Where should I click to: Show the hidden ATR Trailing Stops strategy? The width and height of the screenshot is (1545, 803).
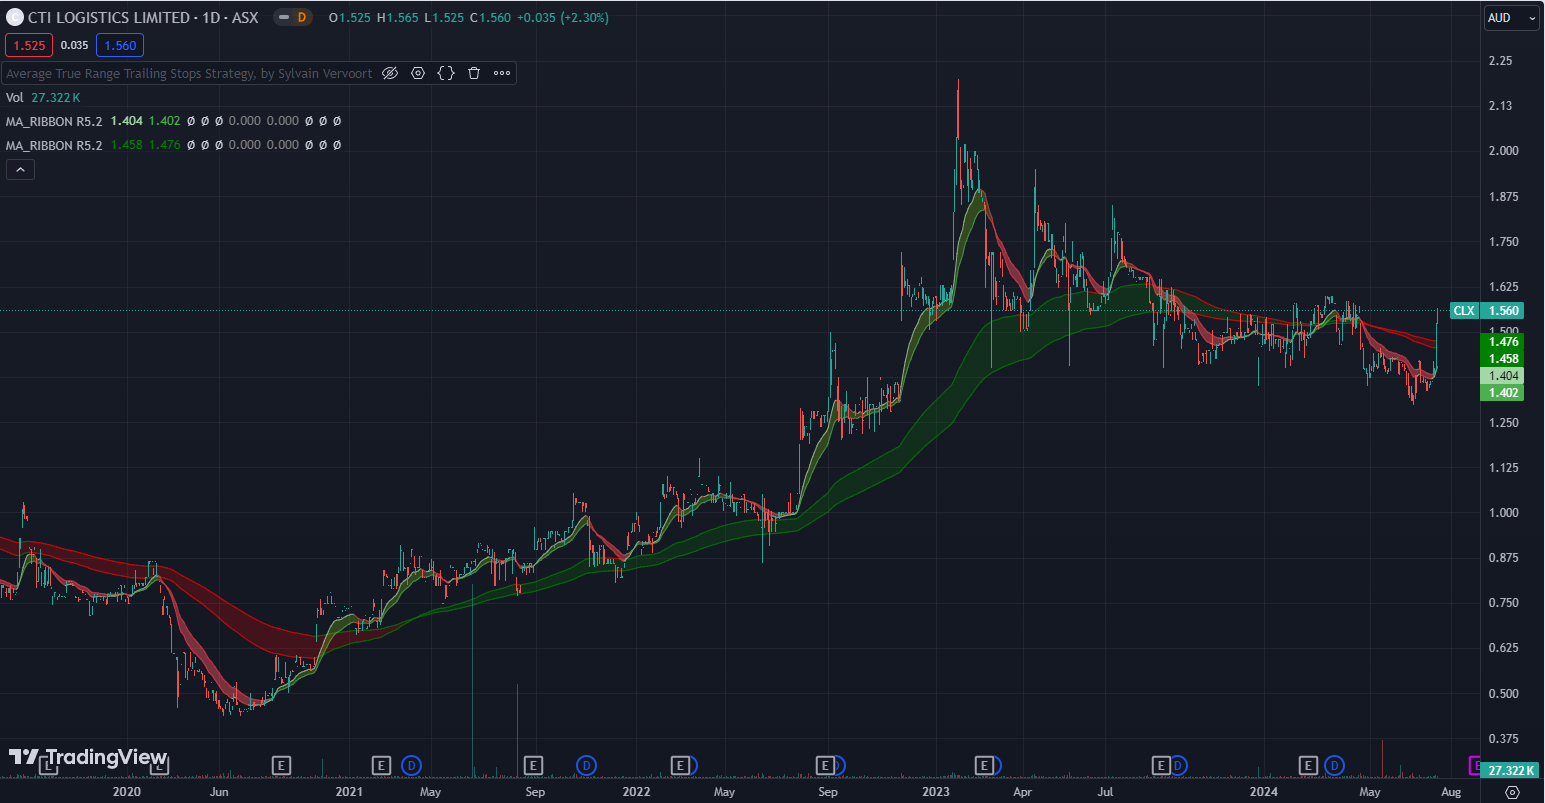[390, 73]
